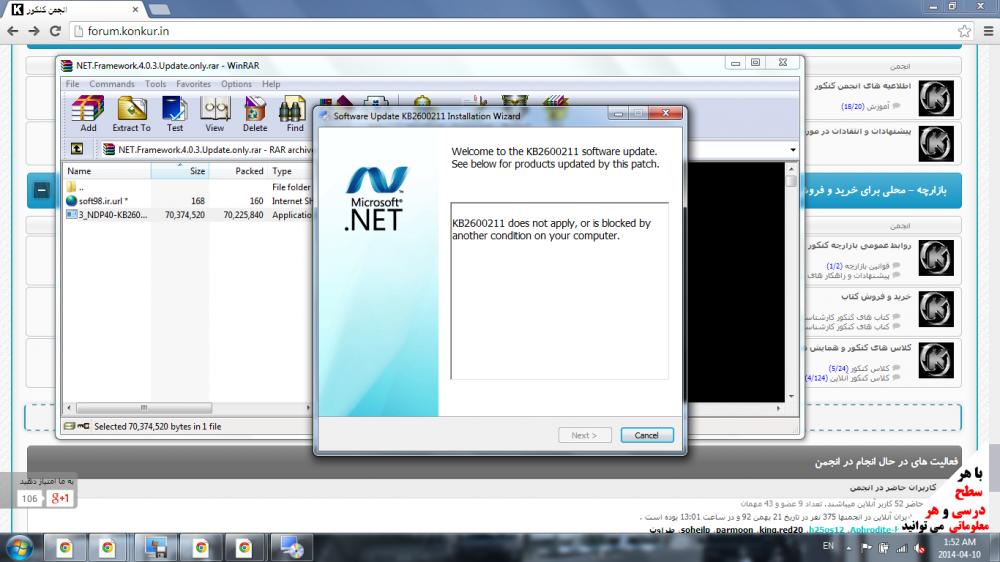Click forum icon beside اطلاعیه های انجمن کنکور

[x=936, y=98]
